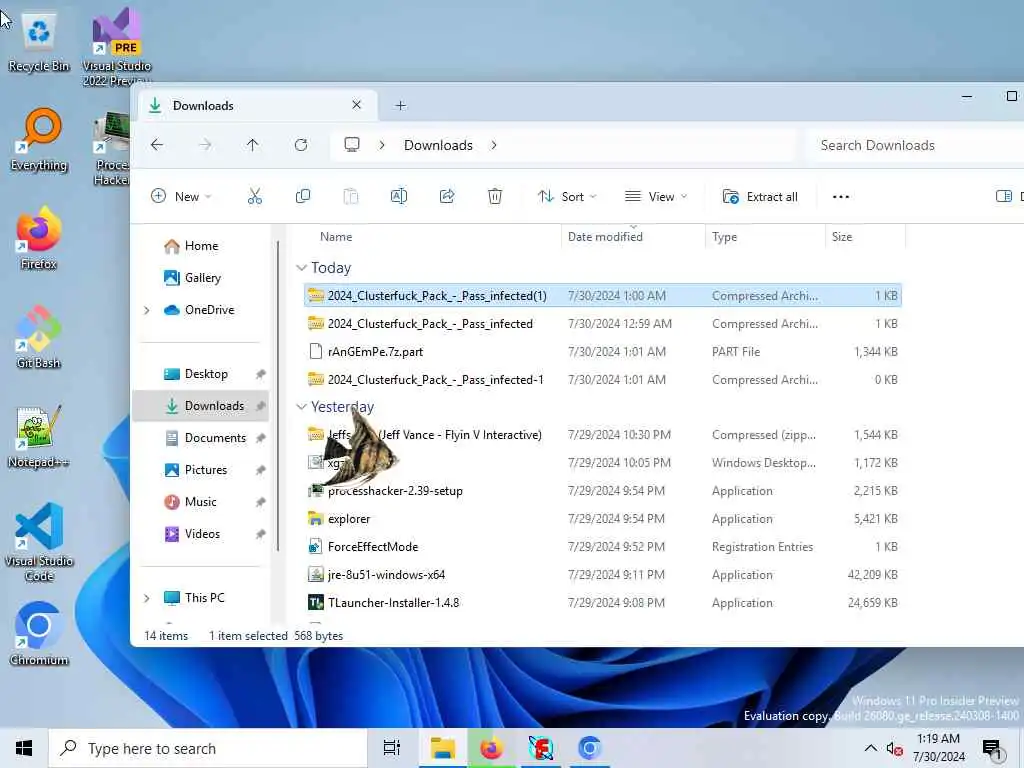The image size is (1024, 768).
Task: Select file rAnGEmPe.7z.part
Action: point(603,351)
